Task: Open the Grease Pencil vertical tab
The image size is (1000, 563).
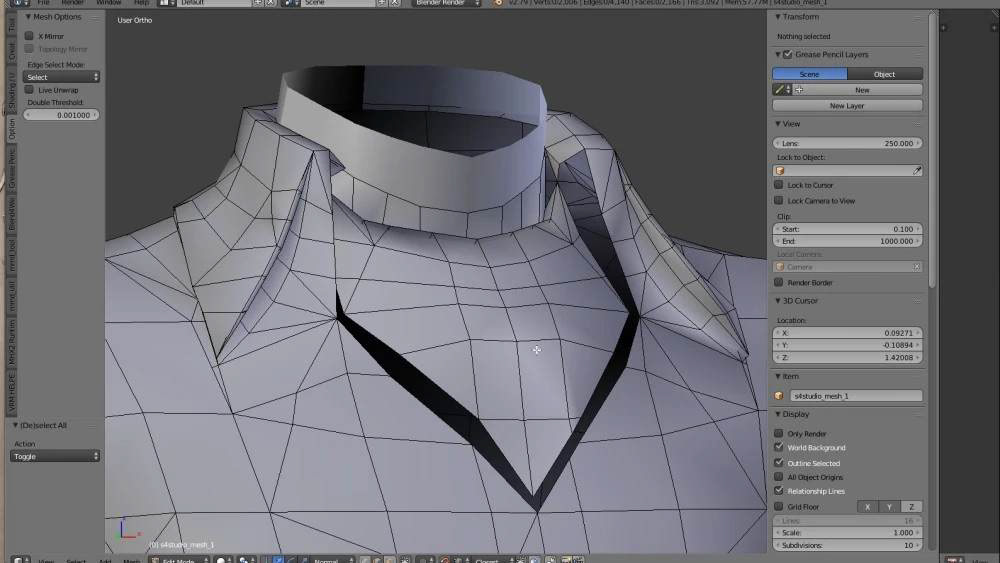Action: [x=11, y=167]
